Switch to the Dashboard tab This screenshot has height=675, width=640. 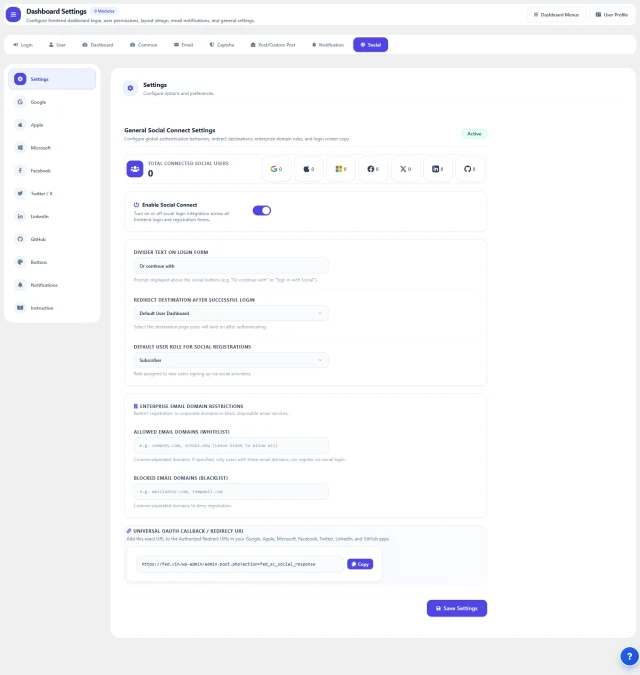[x=98, y=45]
